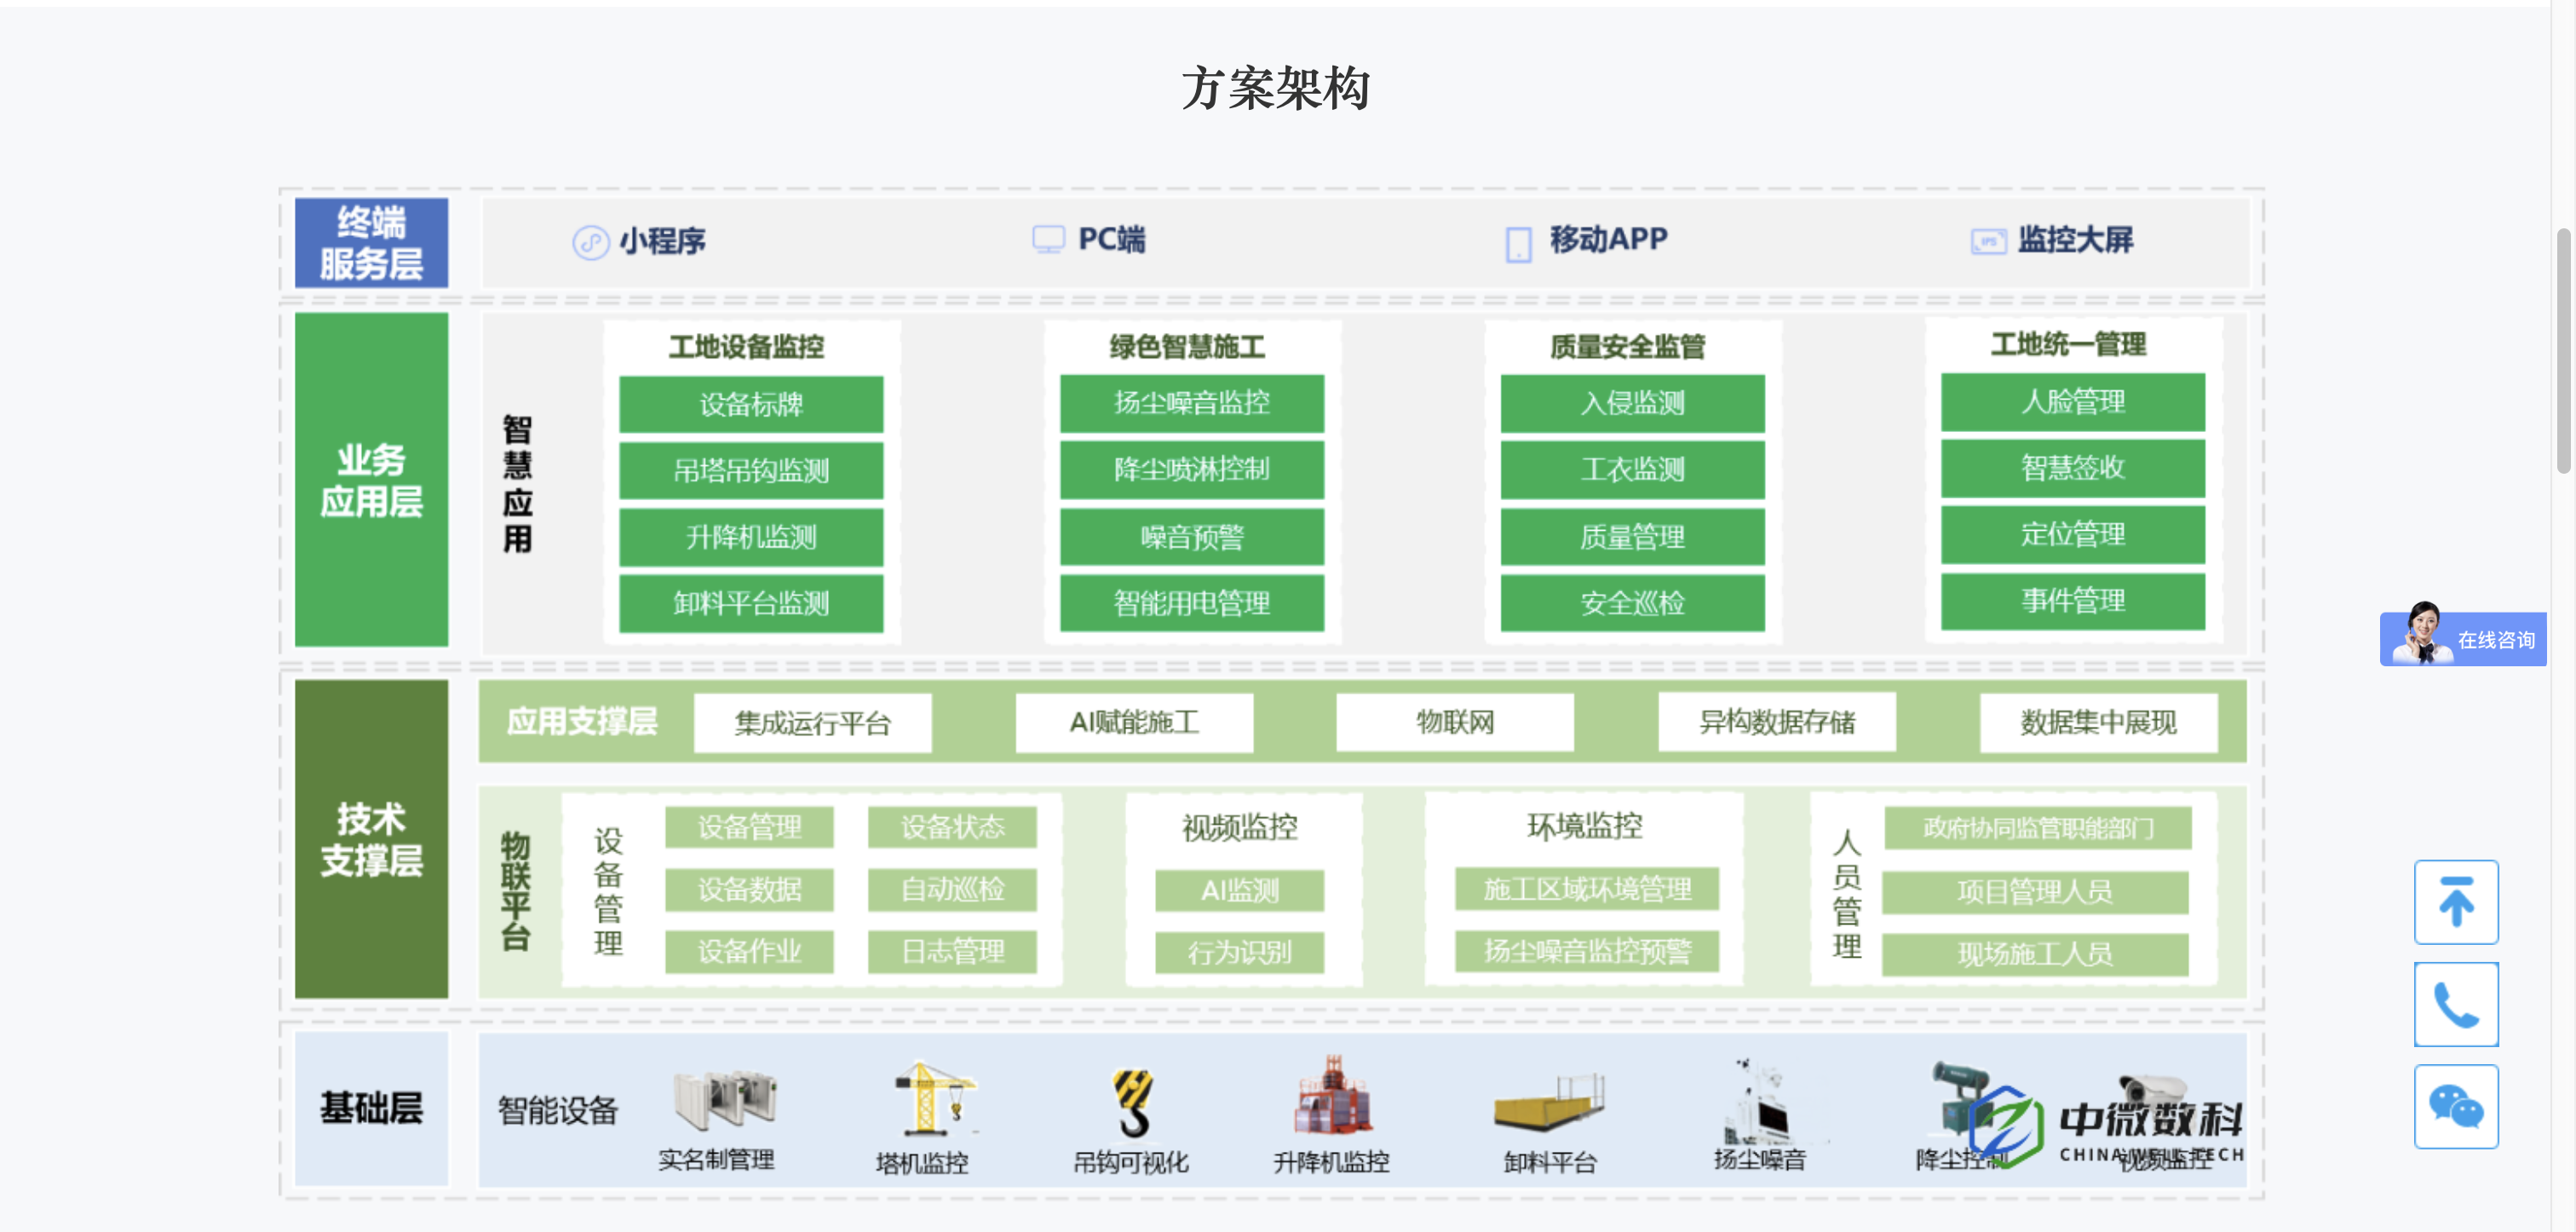Click the 扬尘噪音监控预警 box
Viewport: 2576px width, 1232px height.
pyautogui.click(x=1587, y=951)
